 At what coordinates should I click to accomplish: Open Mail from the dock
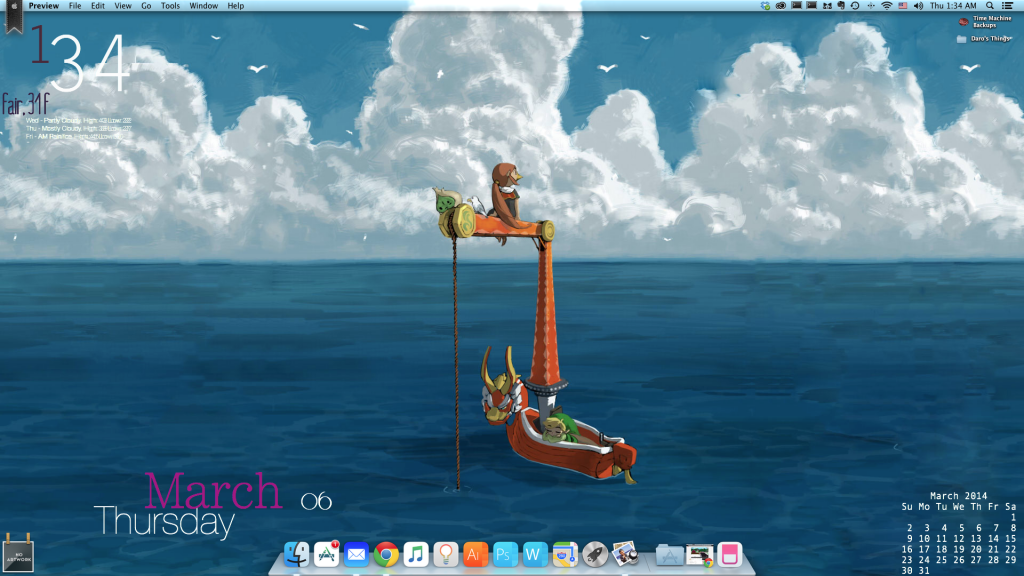pos(357,554)
